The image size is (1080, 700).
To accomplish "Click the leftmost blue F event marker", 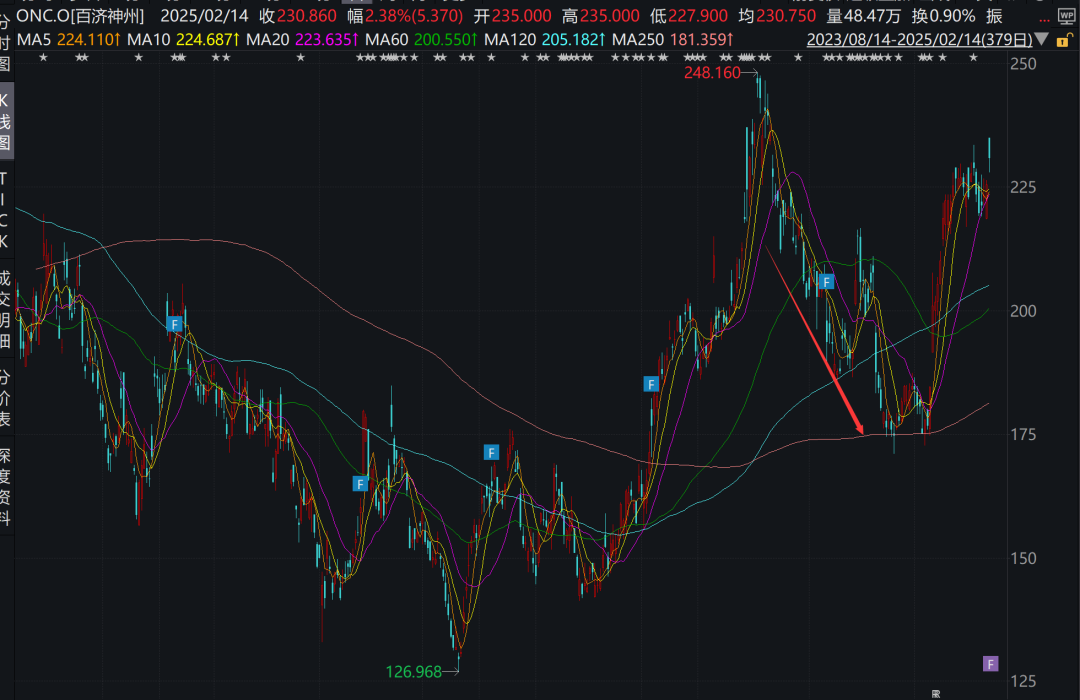I will 175,324.
